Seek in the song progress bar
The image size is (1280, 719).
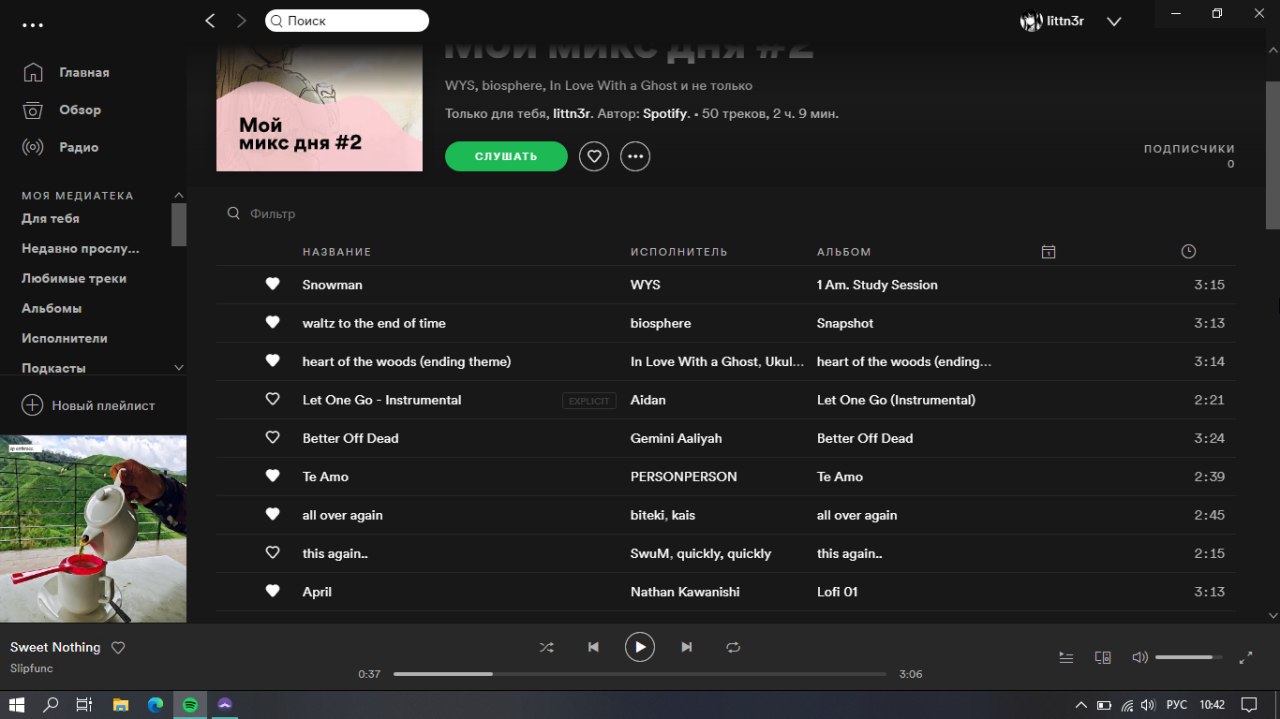coord(640,674)
